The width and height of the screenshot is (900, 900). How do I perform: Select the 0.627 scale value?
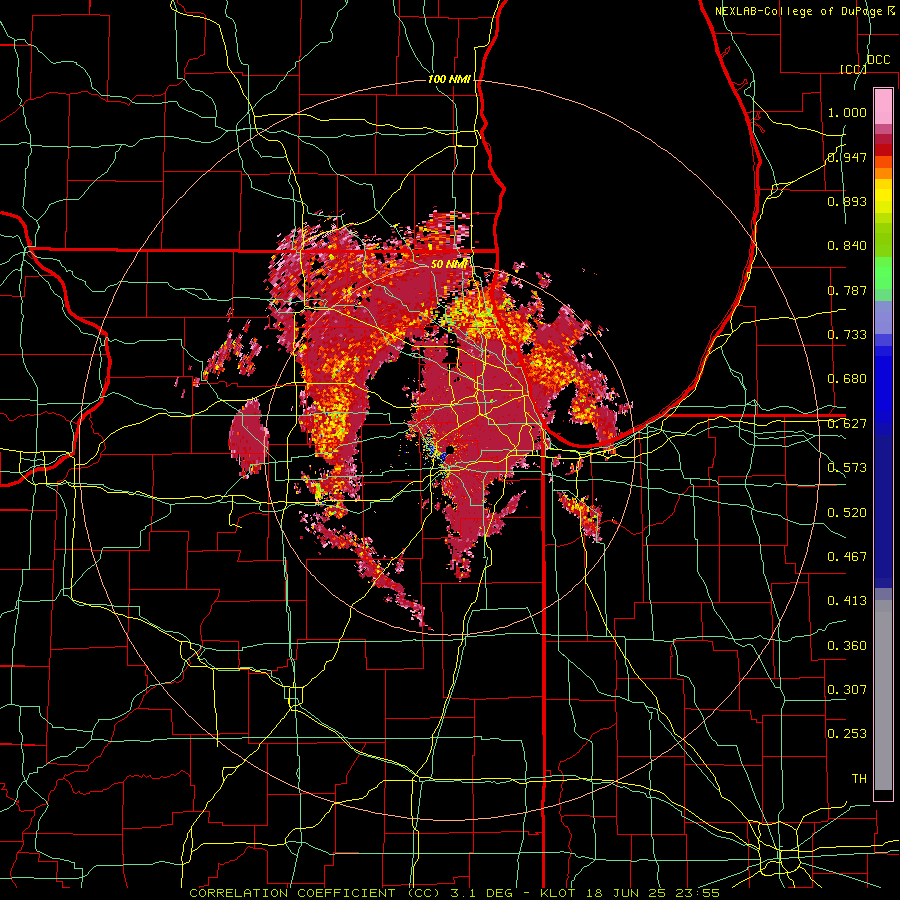point(847,424)
